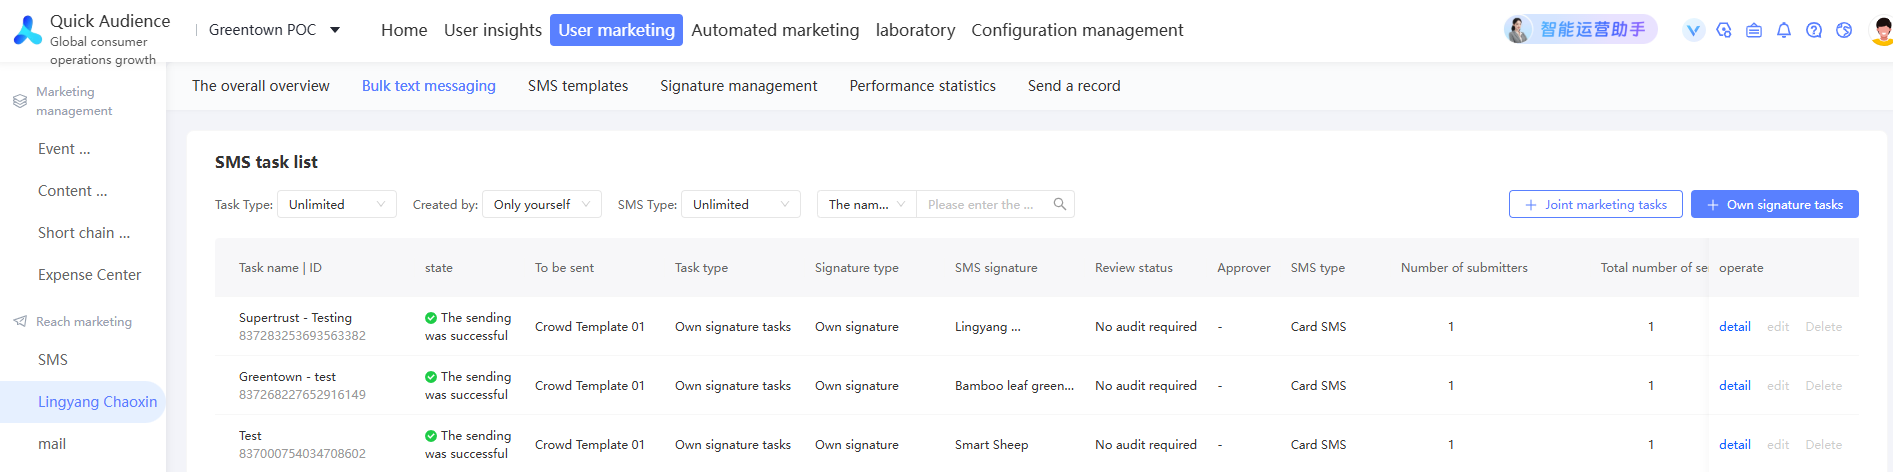Click the globe language icon

click(x=1844, y=30)
